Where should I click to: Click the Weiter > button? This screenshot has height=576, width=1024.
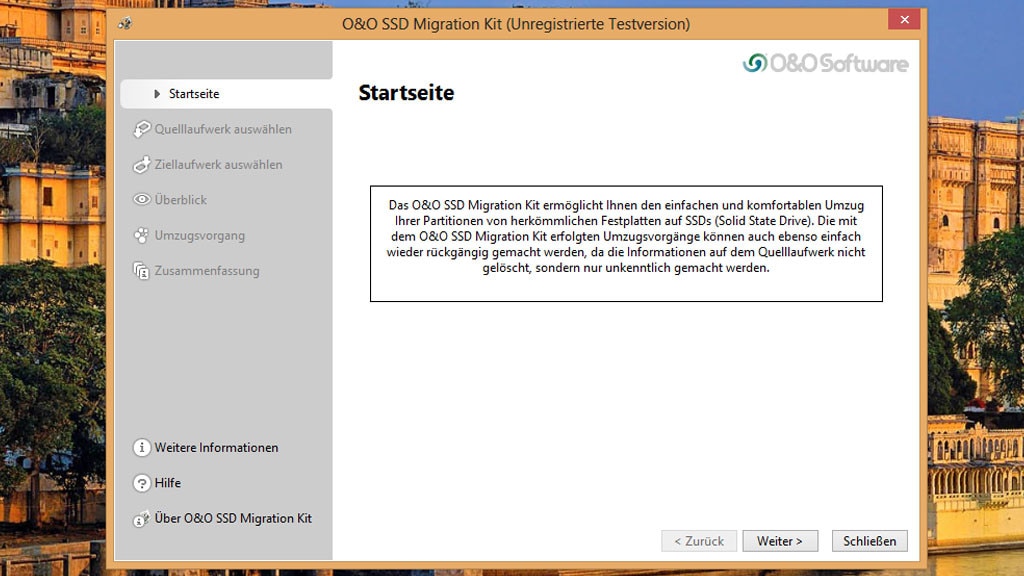coord(780,541)
